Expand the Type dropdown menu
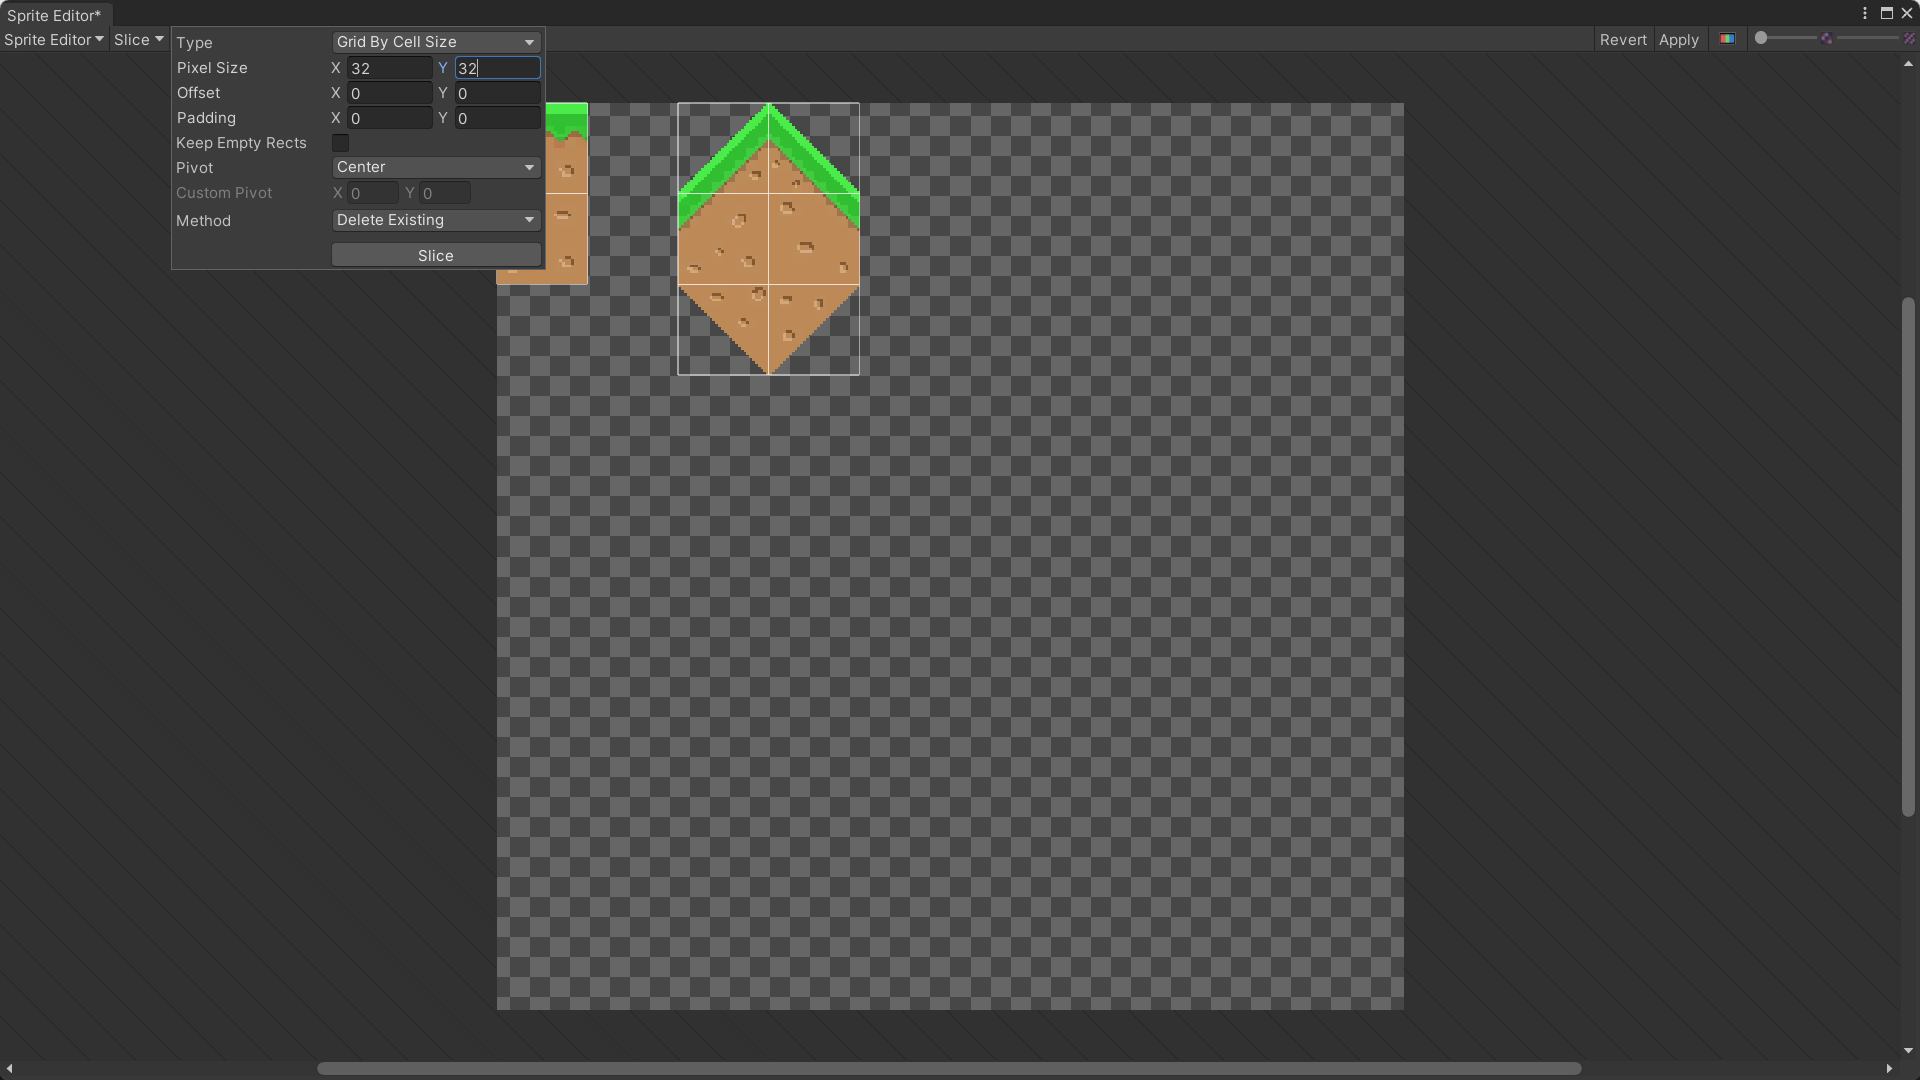 pos(434,42)
